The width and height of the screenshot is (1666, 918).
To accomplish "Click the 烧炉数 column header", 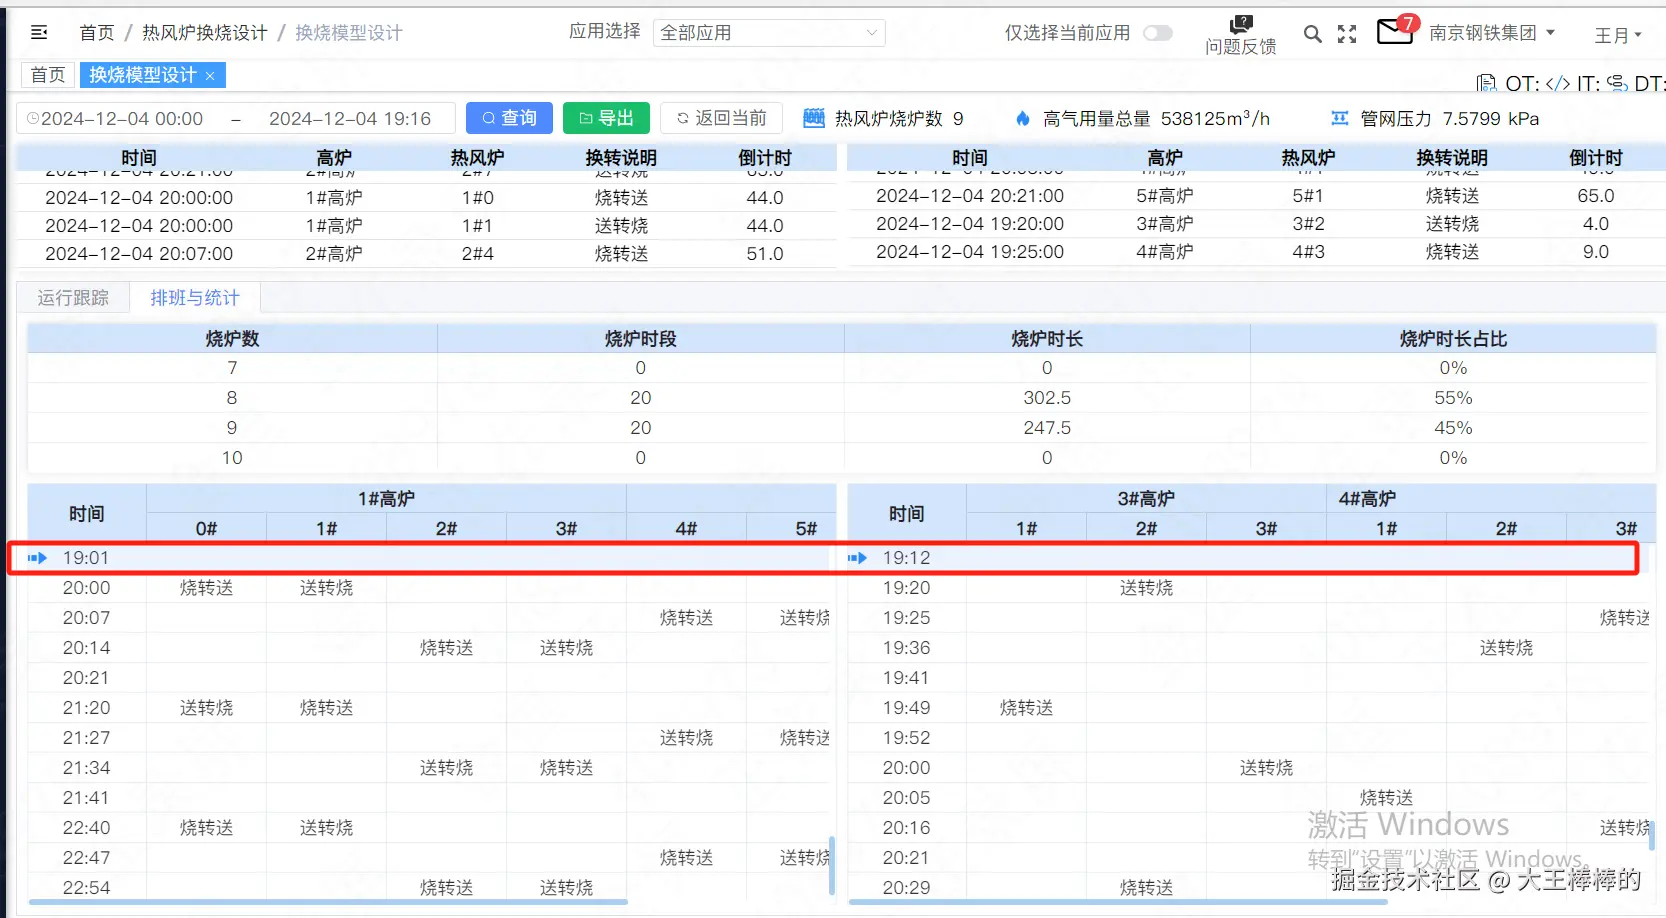I will click(232, 339).
